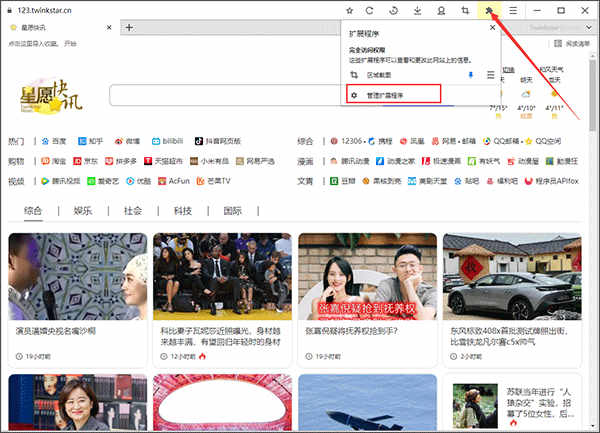Open browsing history clock icon
The height and width of the screenshot is (433, 600).
[x=393, y=11]
